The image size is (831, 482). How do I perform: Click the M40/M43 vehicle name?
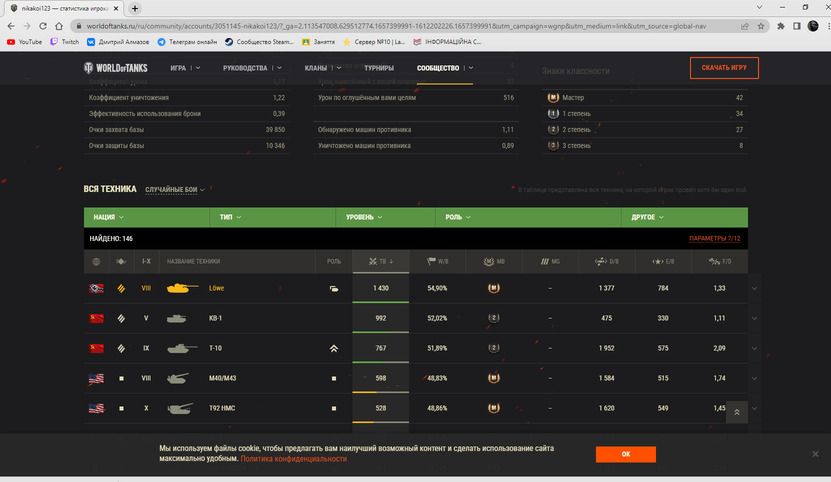pos(223,378)
